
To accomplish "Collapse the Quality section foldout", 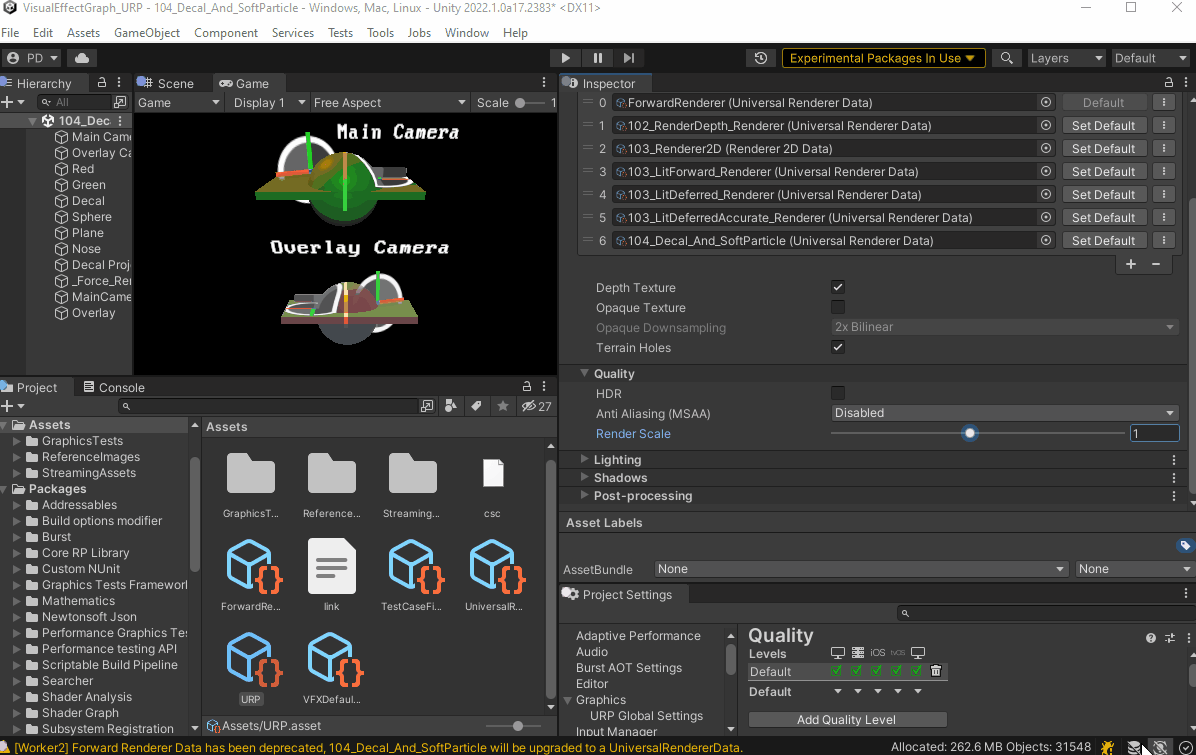I will pos(584,374).
